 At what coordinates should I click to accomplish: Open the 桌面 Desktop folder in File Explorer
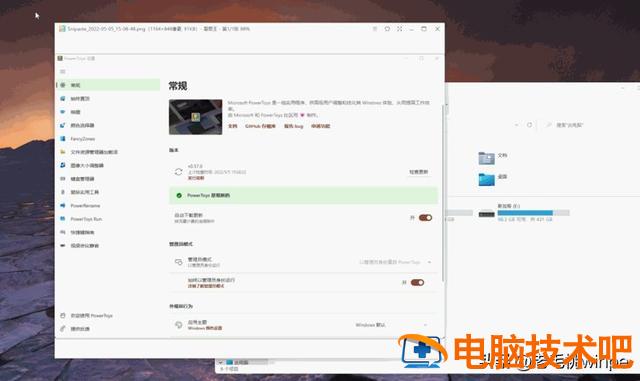point(493,179)
